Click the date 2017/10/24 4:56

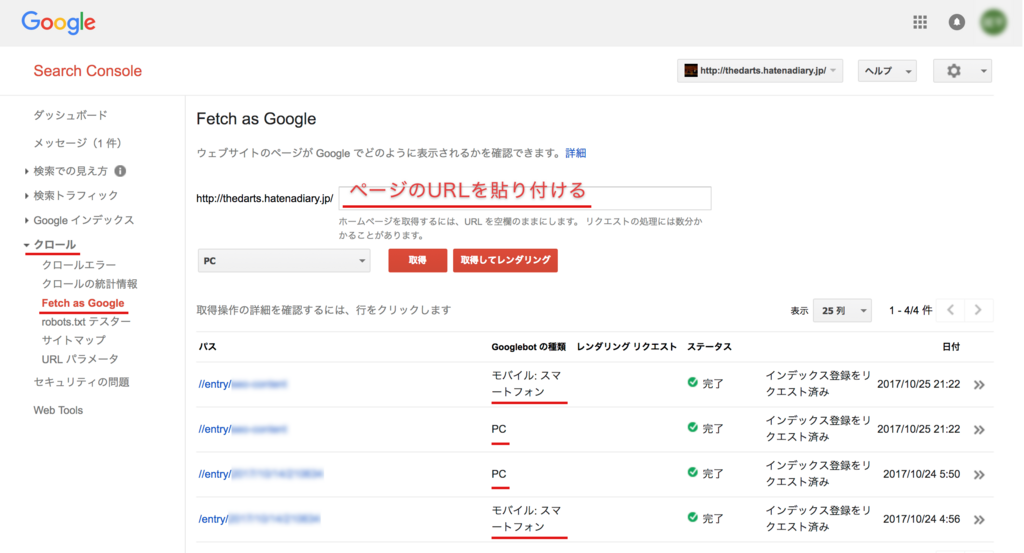click(921, 519)
